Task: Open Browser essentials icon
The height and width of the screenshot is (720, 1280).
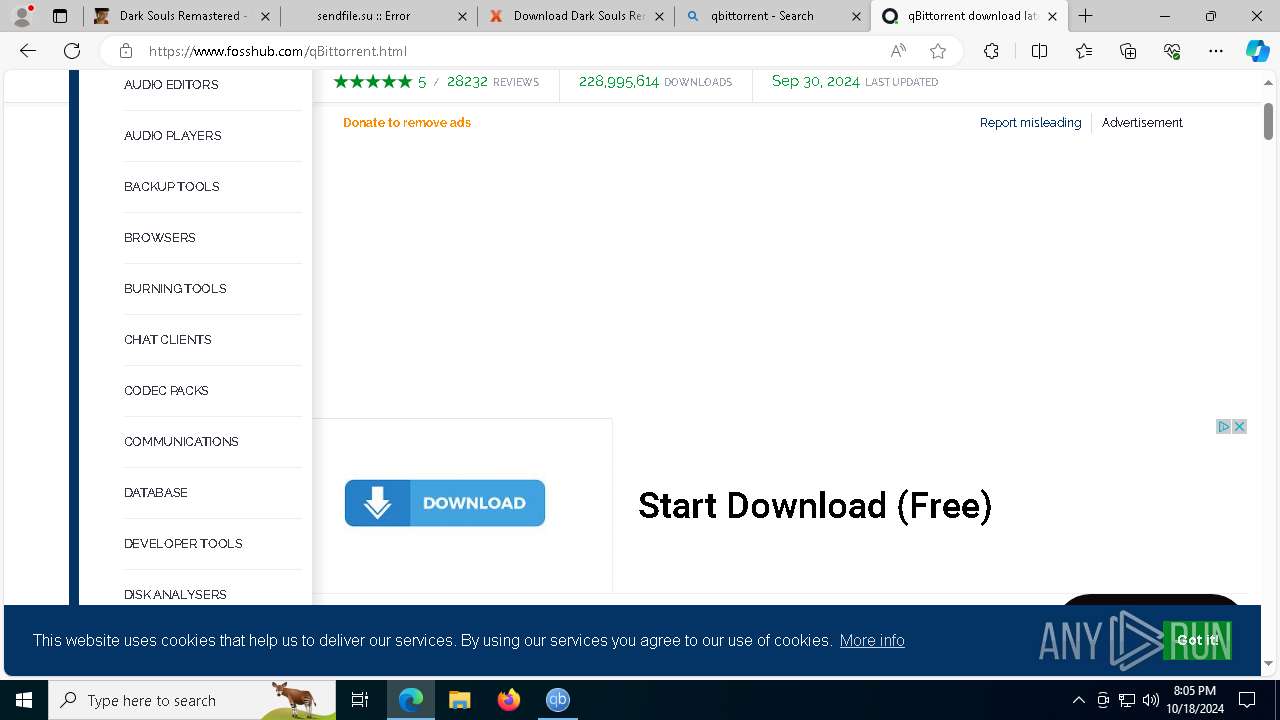Action: click(1172, 51)
